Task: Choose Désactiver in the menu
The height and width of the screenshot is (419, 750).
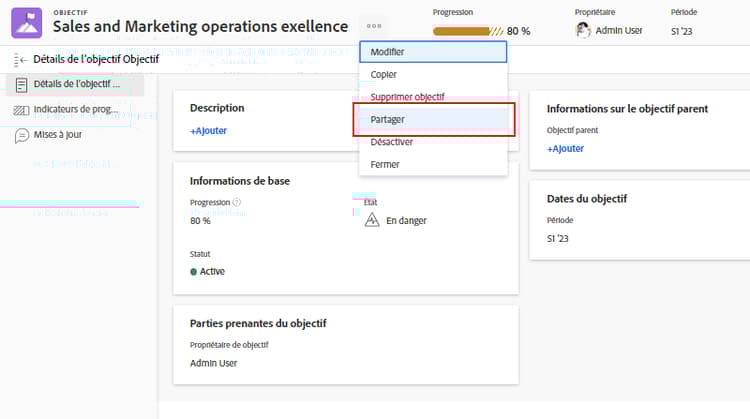Action: [x=433, y=142]
